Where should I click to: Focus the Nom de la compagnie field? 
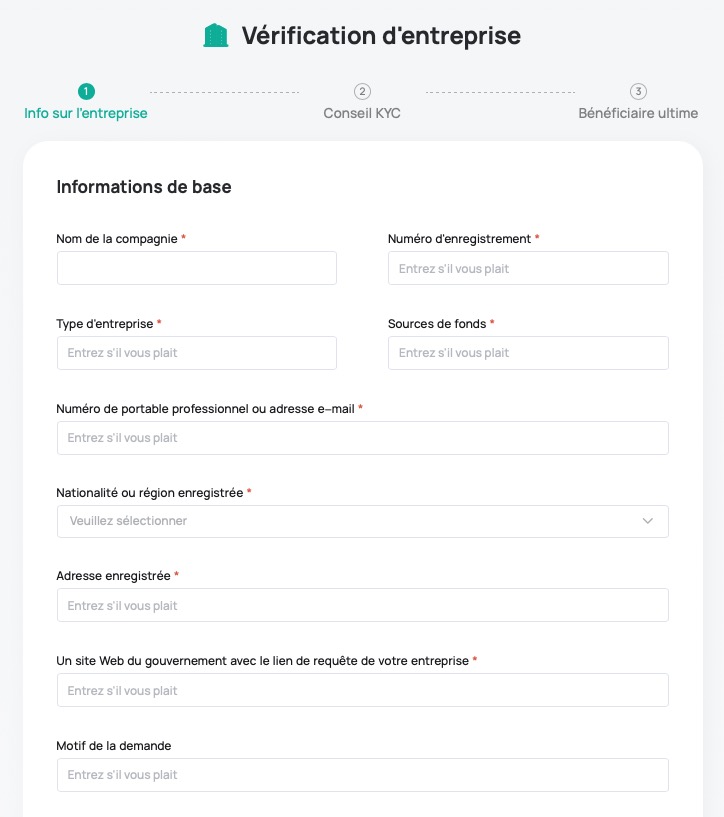197,268
